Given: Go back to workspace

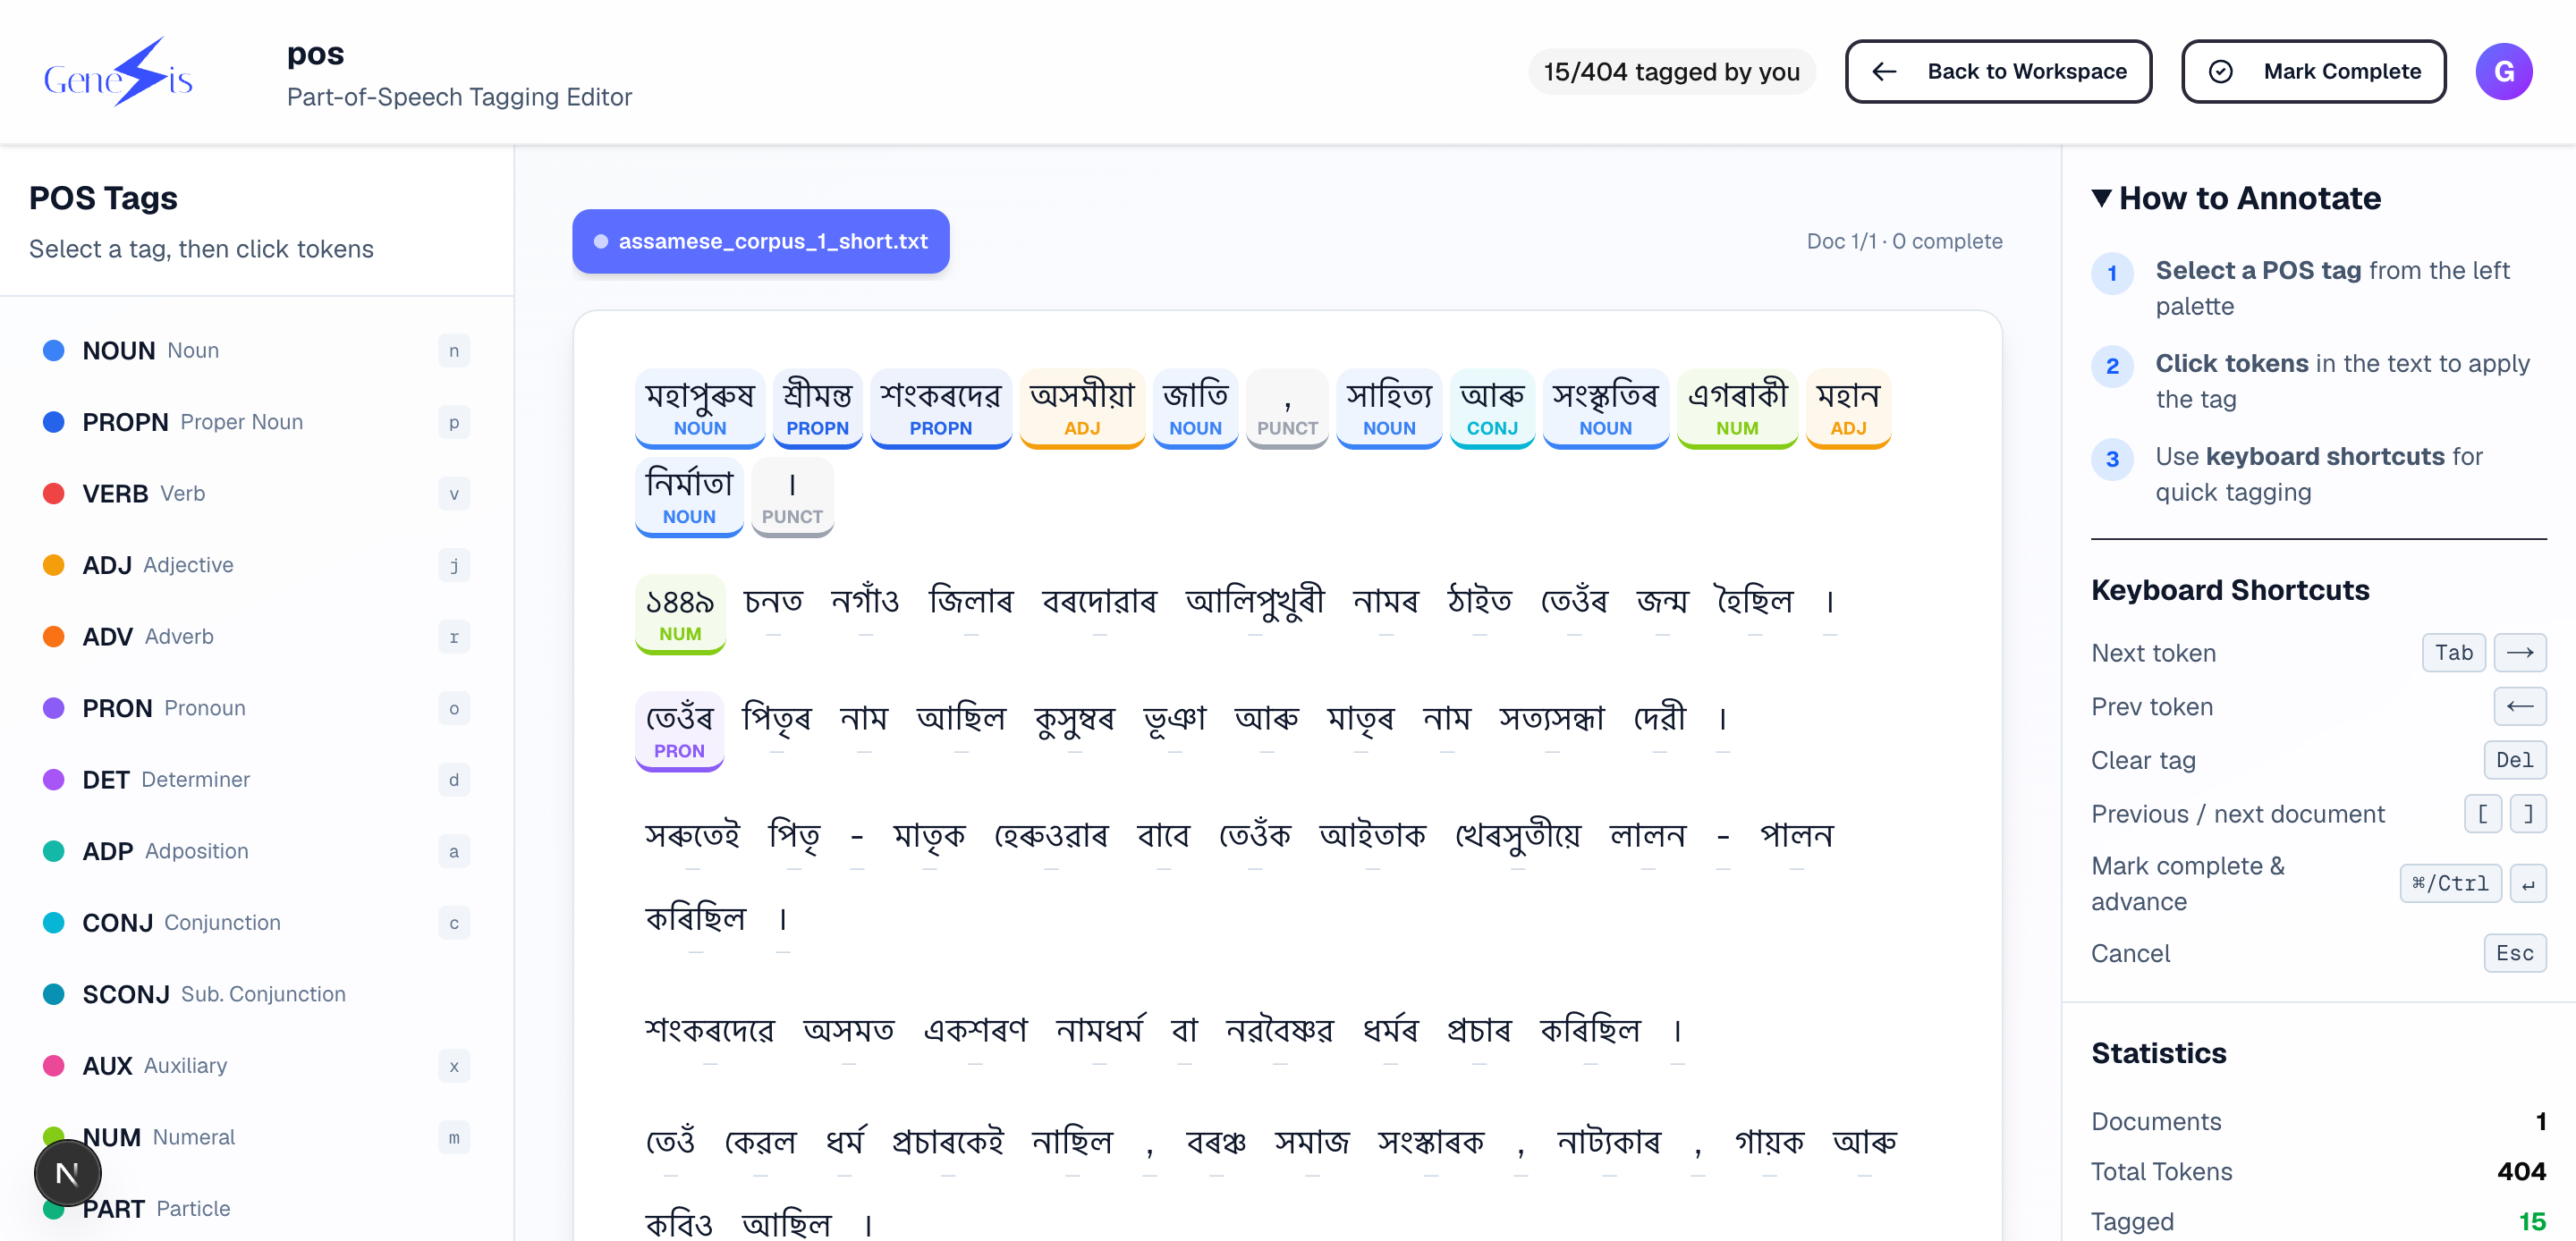Looking at the screenshot, I should [x=1998, y=72].
